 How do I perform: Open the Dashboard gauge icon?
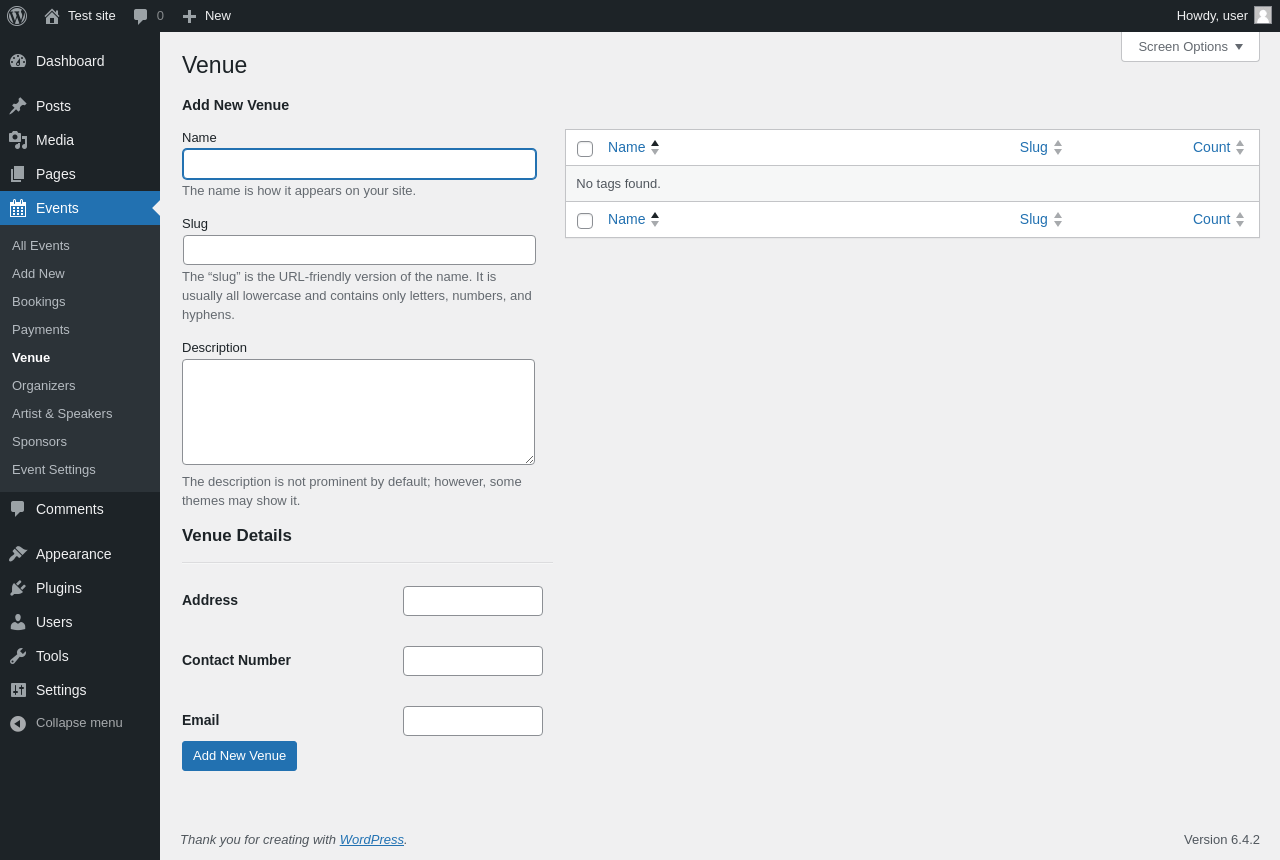tap(18, 61)
